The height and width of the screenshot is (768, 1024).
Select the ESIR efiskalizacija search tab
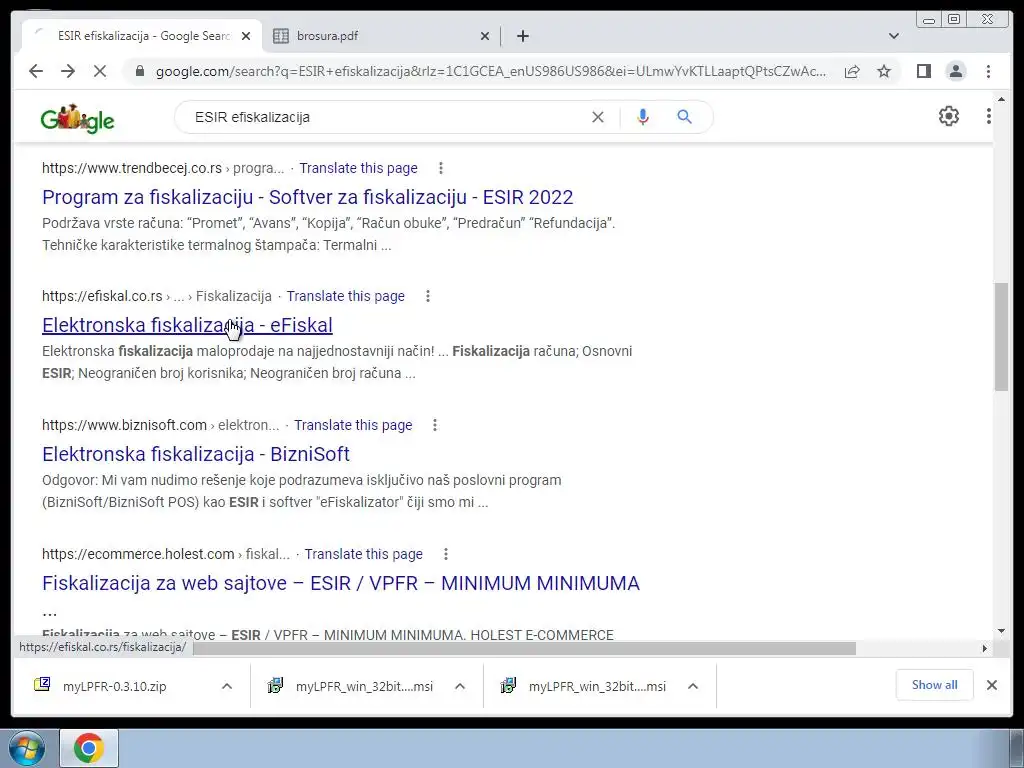pyautogui.click(x=143, y=36)
